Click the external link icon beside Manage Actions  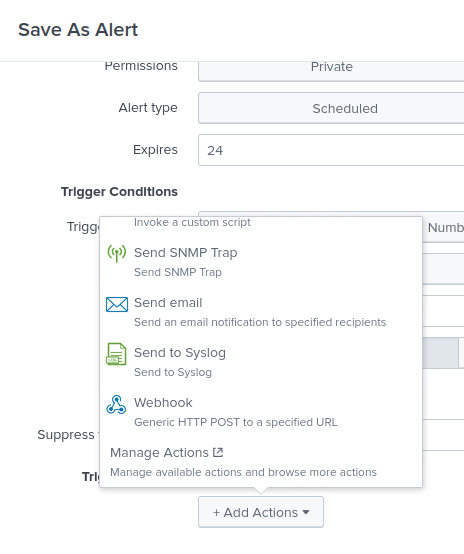point(218,452)
